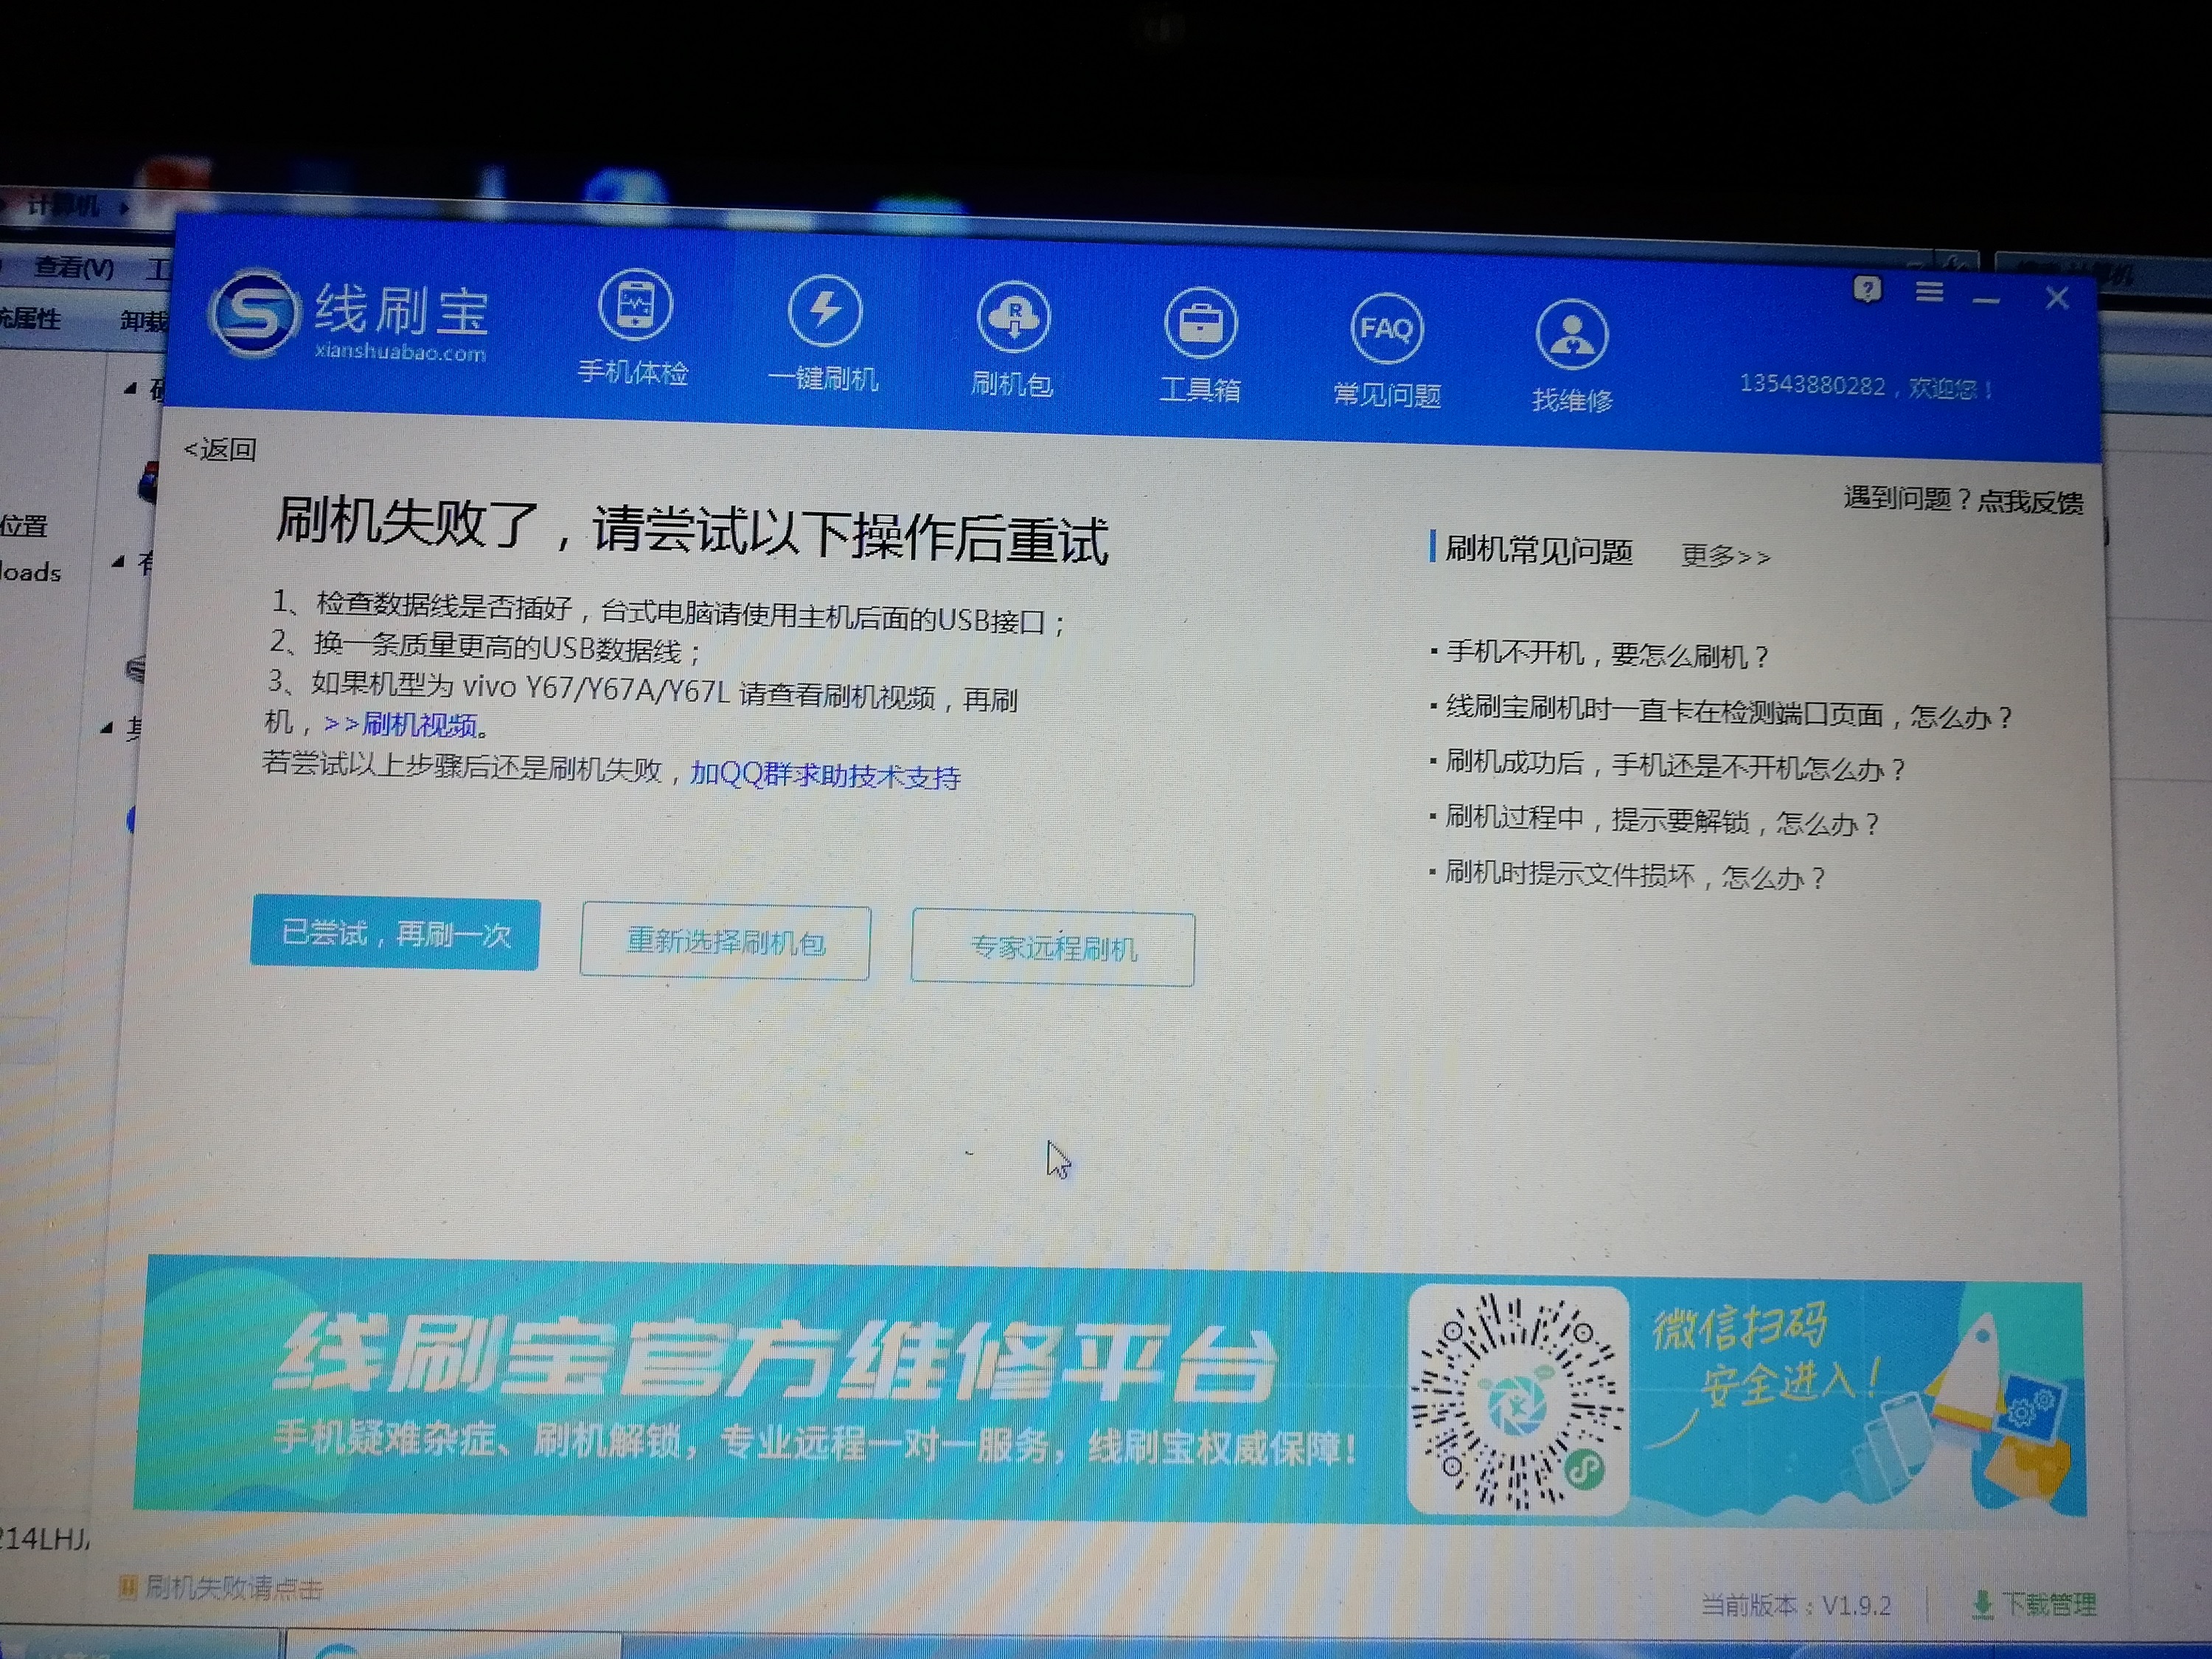Image resolution: width=2212 pixels, height=1659 pixels.
Task: Go back using the <返回 link
Action: tap(220, 449)
